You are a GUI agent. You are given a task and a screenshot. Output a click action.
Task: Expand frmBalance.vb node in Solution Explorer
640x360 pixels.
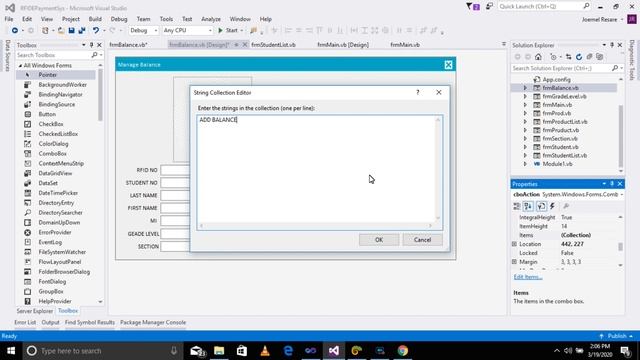point(525,88)
